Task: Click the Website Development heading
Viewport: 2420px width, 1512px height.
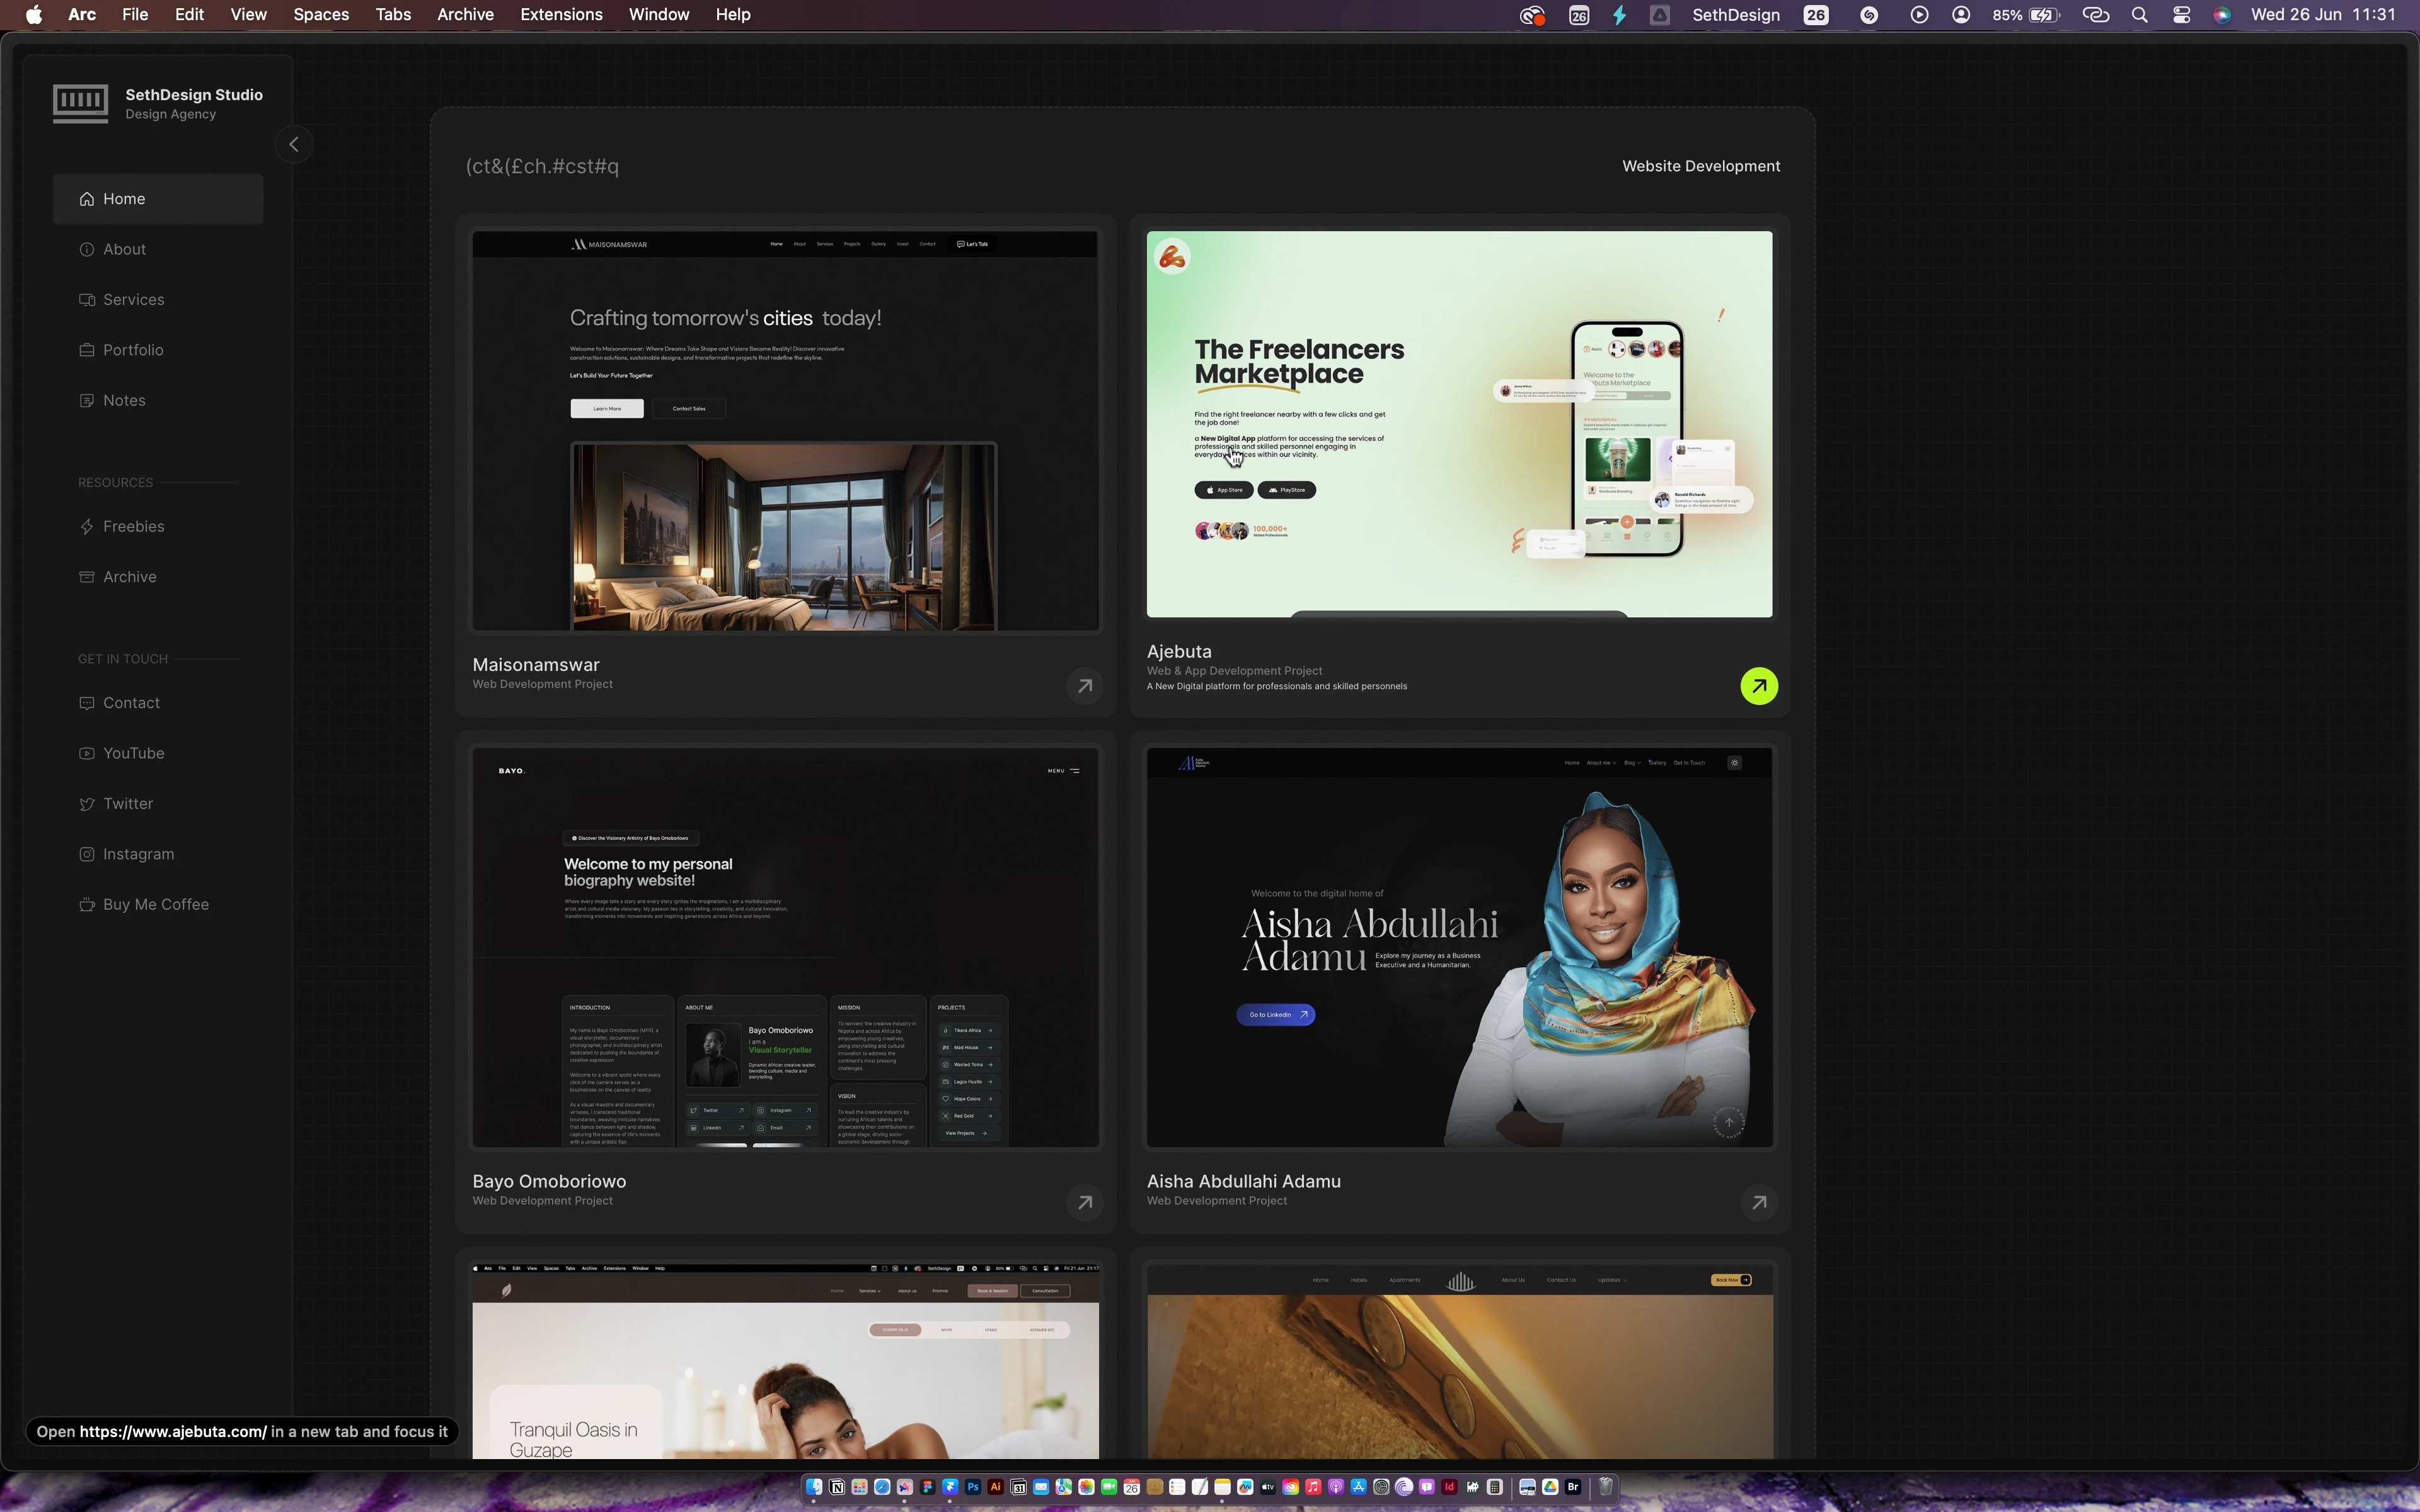Action: 1701,166
